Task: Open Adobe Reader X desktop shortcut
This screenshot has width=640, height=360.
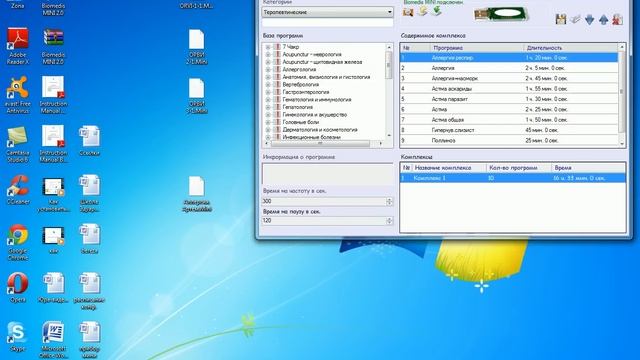Action: [x=18, y=46]
